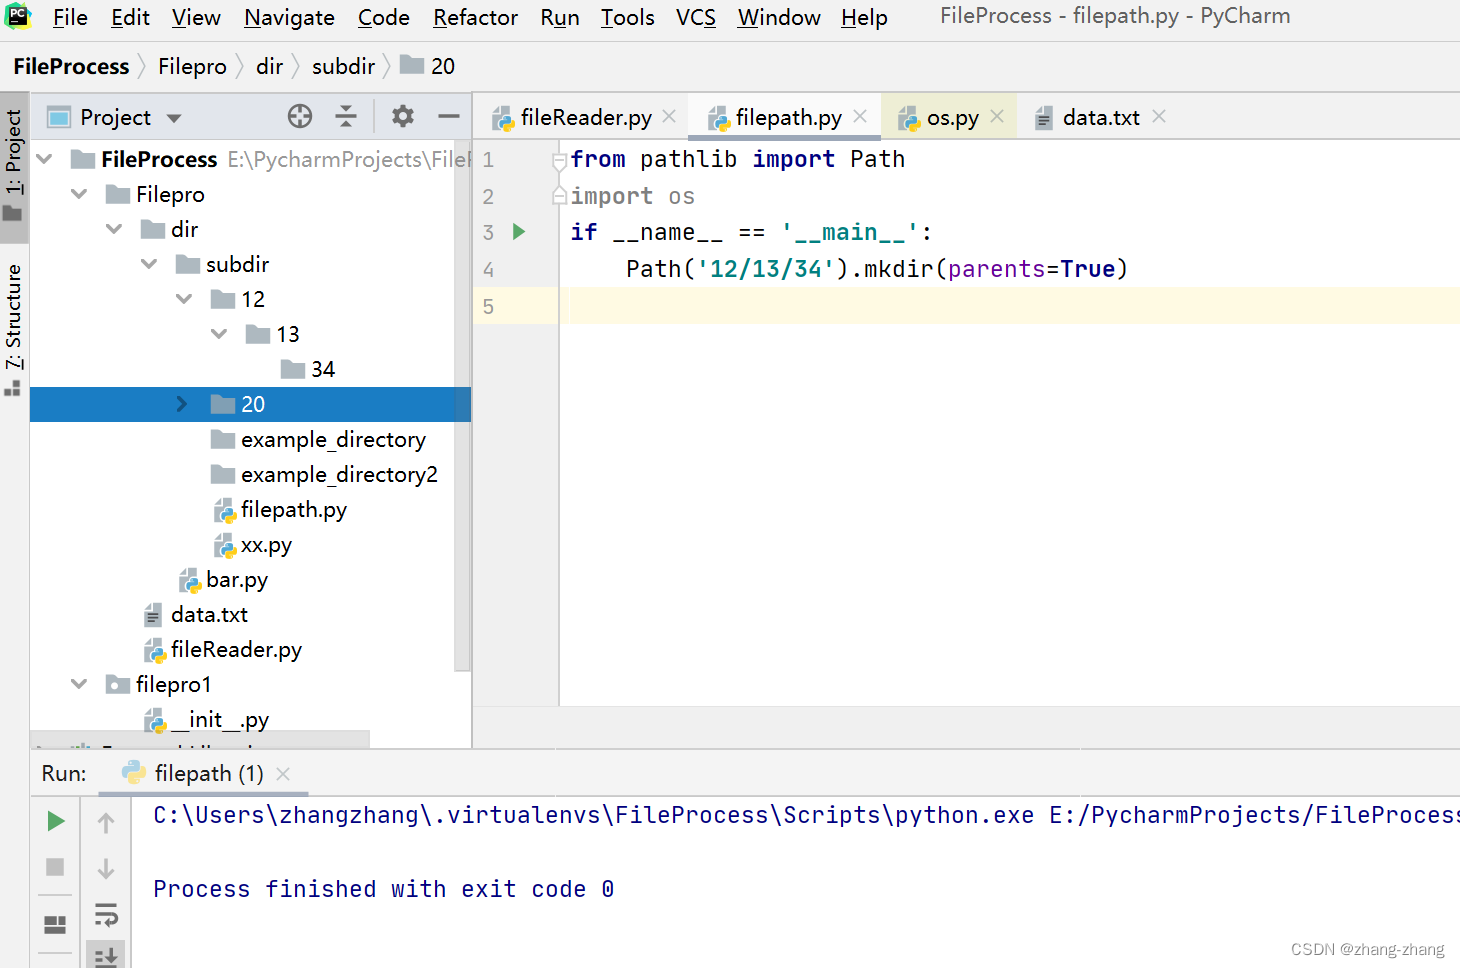1460x968 pixels.
Task: Click the restore layout icon in Run panel
Action: 55,925
